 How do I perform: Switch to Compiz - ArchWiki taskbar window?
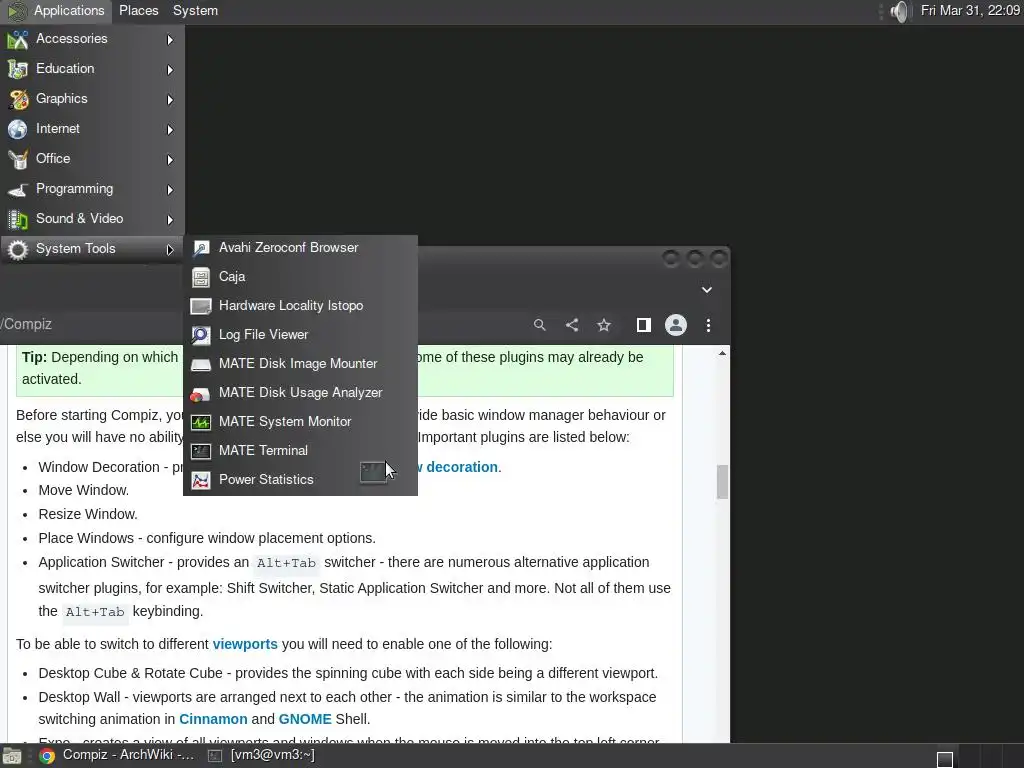click(x=118, y=756)
